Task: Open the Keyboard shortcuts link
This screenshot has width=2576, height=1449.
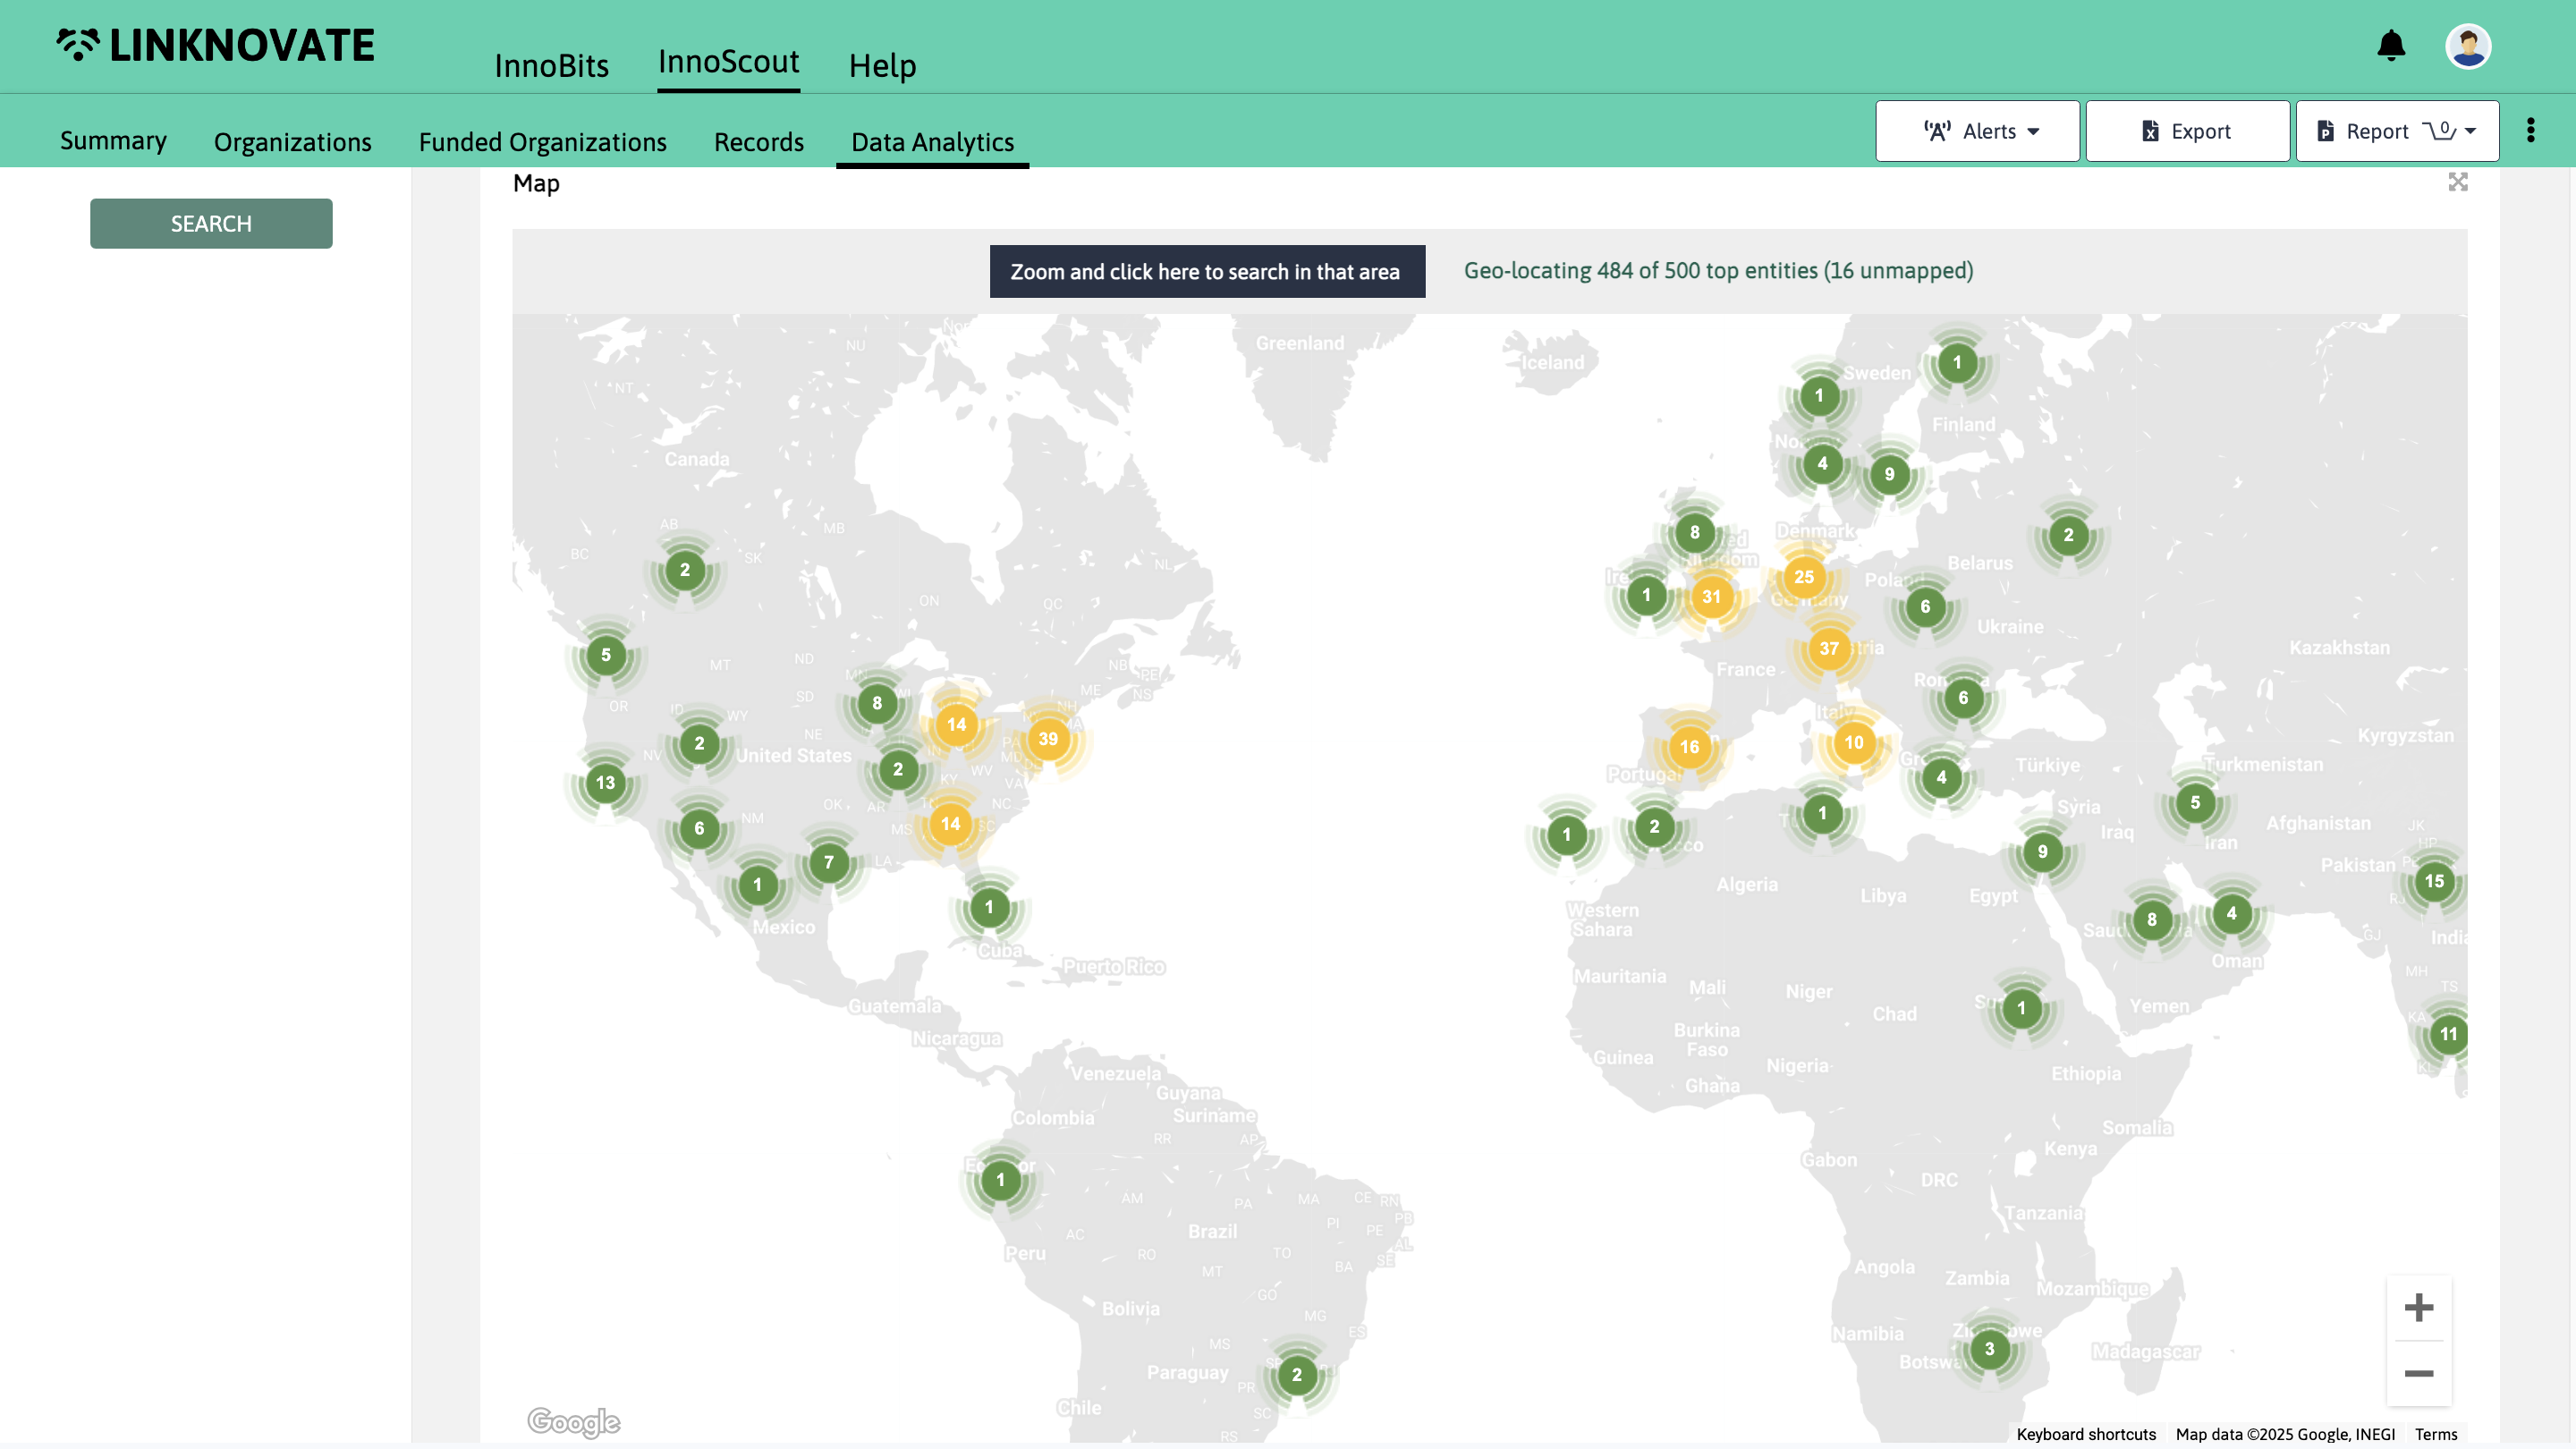Action: (2086, 1434)
